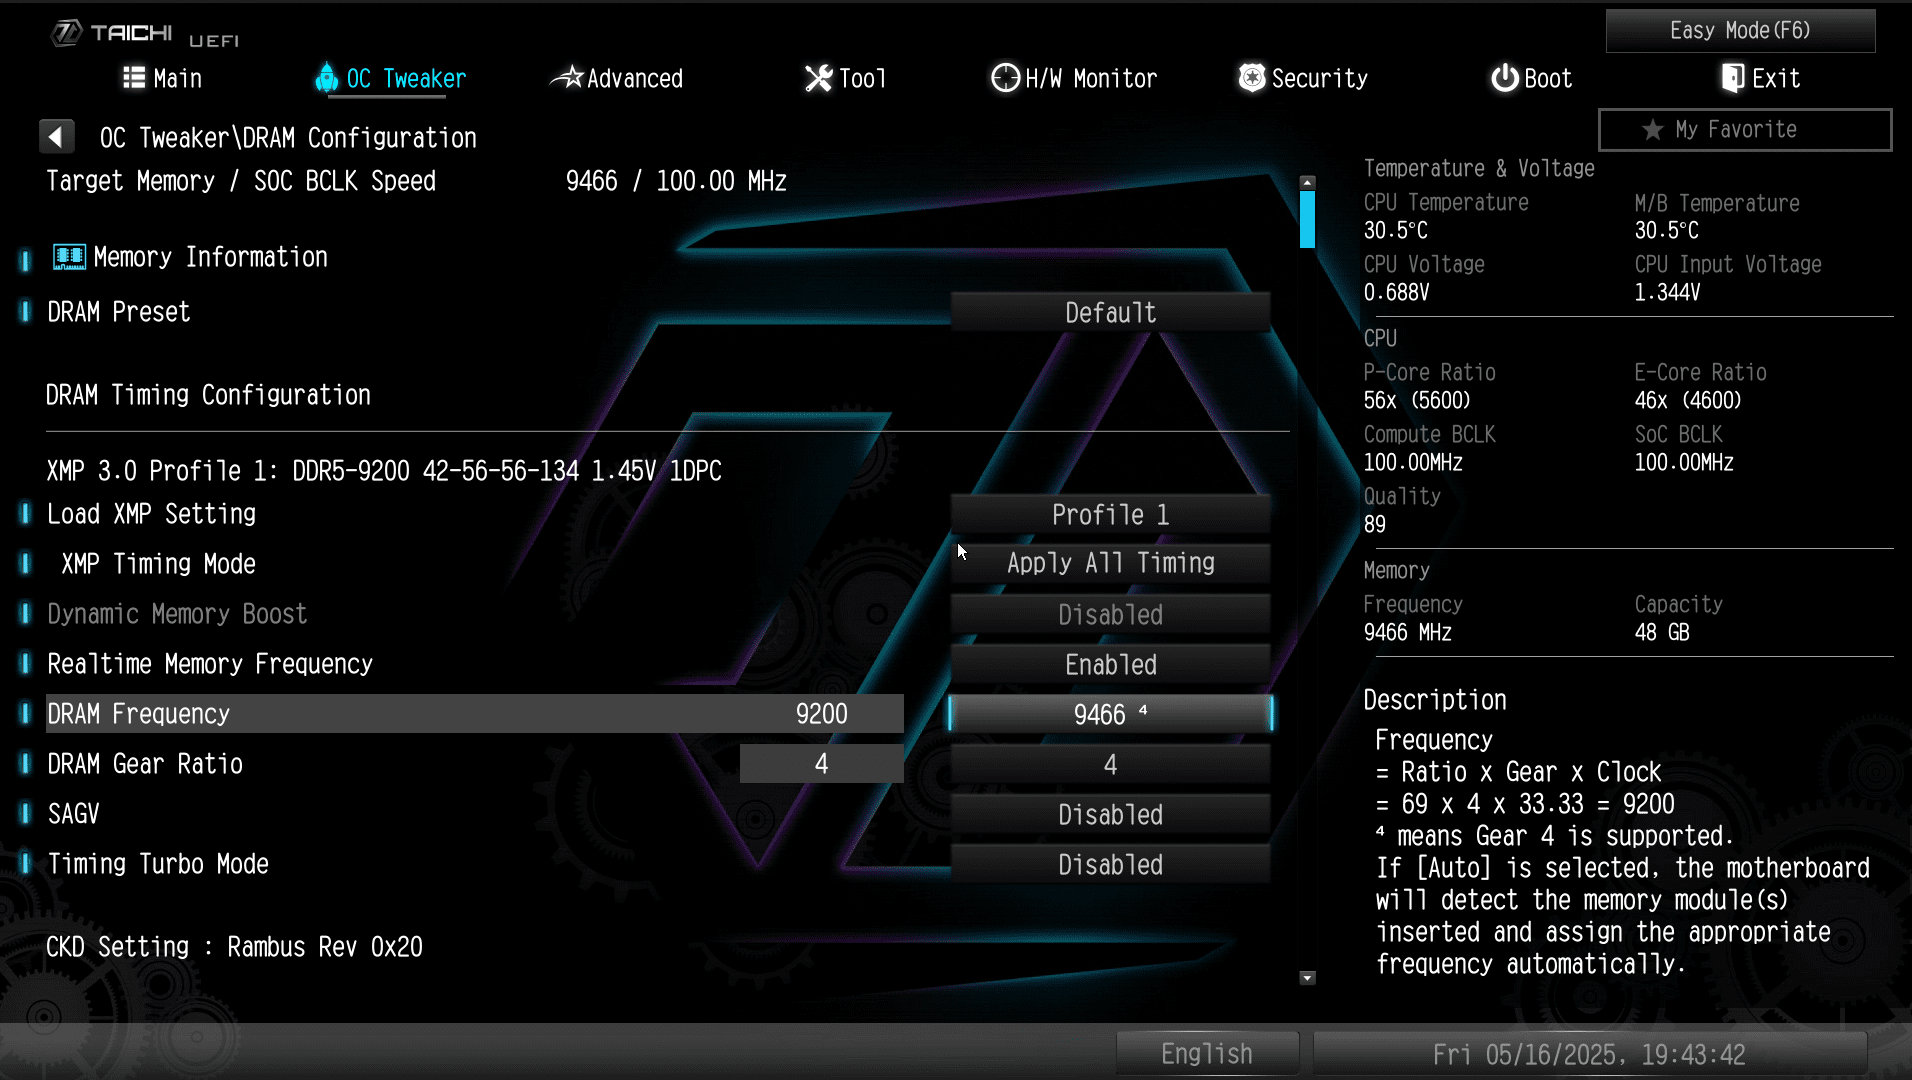The height and width of the screenshot is (1080, 1912).
Task: Click the scrollbar up arrow
Action: click(x=1307, y=183)
